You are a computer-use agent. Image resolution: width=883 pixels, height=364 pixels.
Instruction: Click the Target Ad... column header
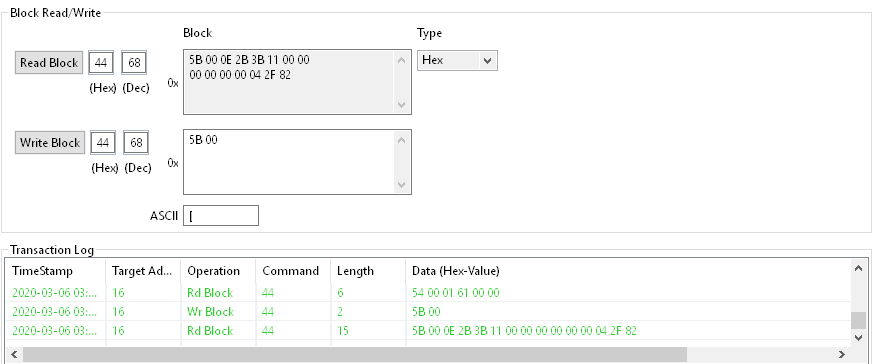pos(143,271)
